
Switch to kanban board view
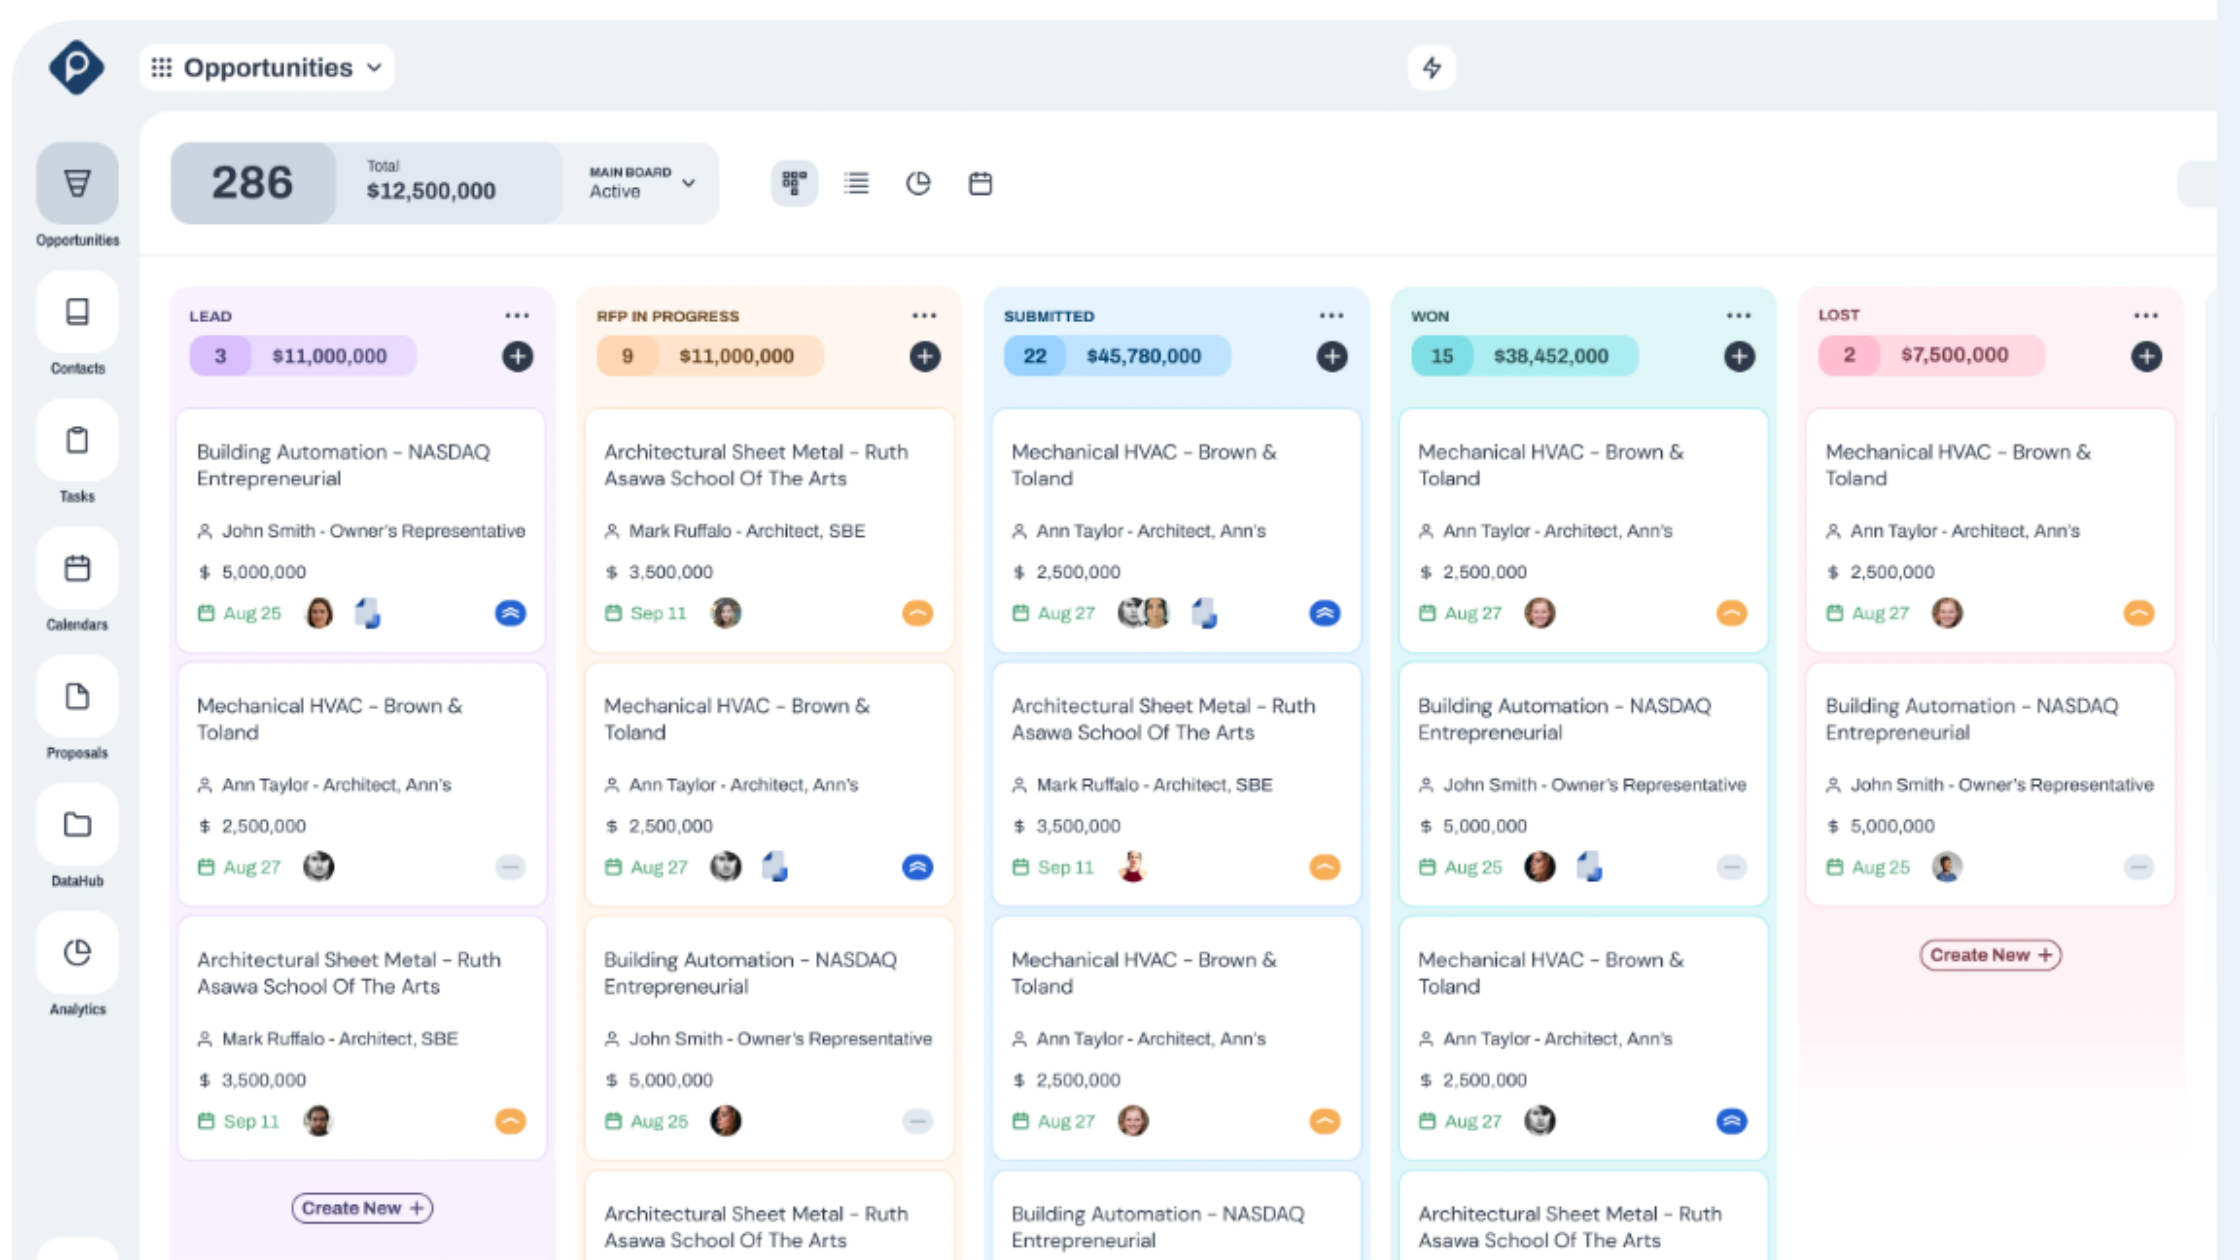(x=794, y=183)
